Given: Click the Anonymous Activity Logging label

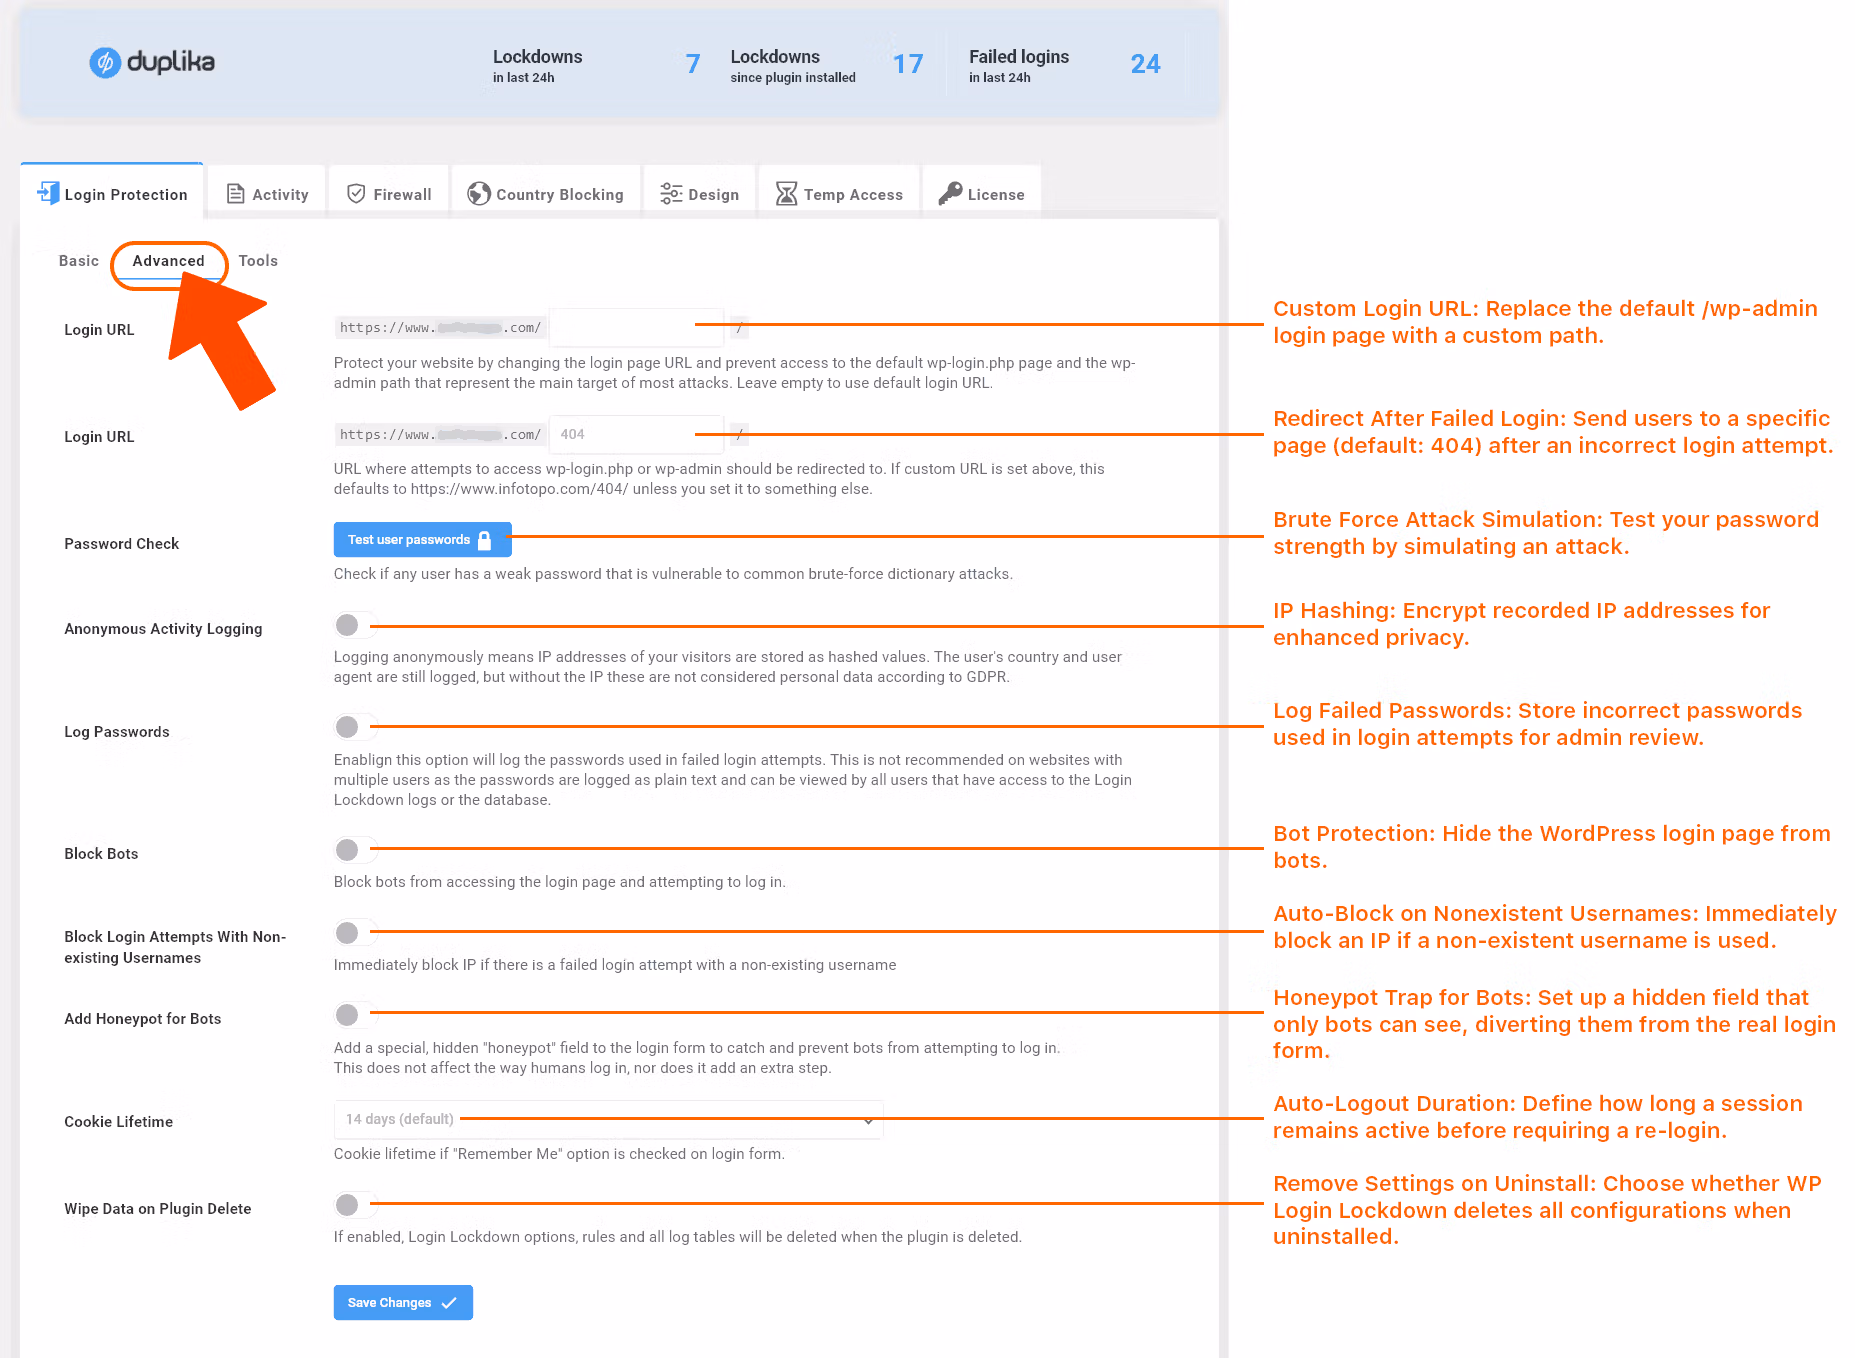Looking at the screenshot, I should click(x=163, y=629).
